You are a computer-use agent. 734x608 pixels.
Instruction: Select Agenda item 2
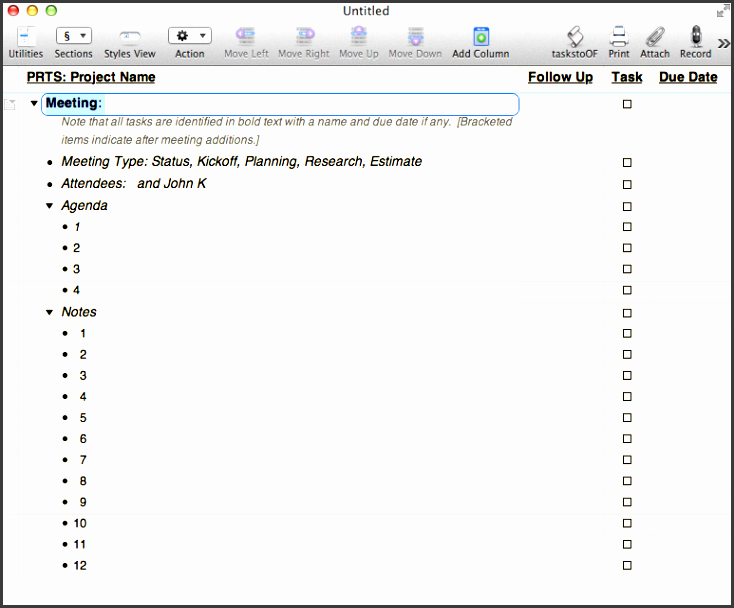tap(76, 248)
